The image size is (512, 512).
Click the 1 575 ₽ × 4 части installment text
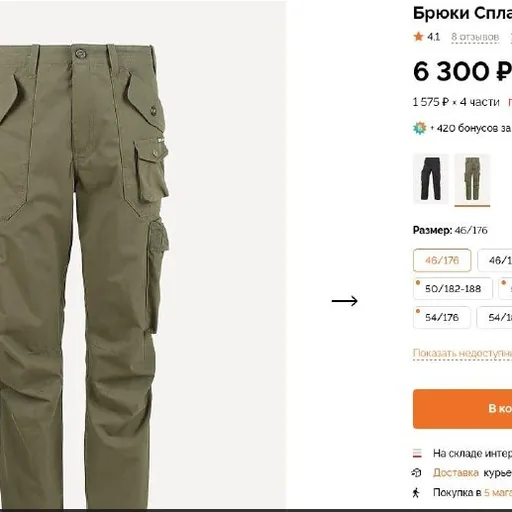[x=456, y=102]
